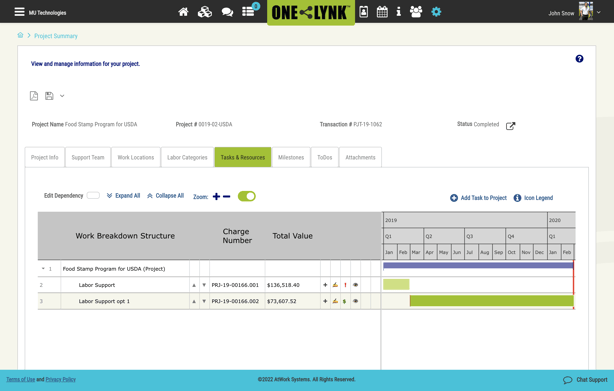614x391 pixels.
Task: Open dropdown arrow next to John Snow avatar
Action: [599, 12]
